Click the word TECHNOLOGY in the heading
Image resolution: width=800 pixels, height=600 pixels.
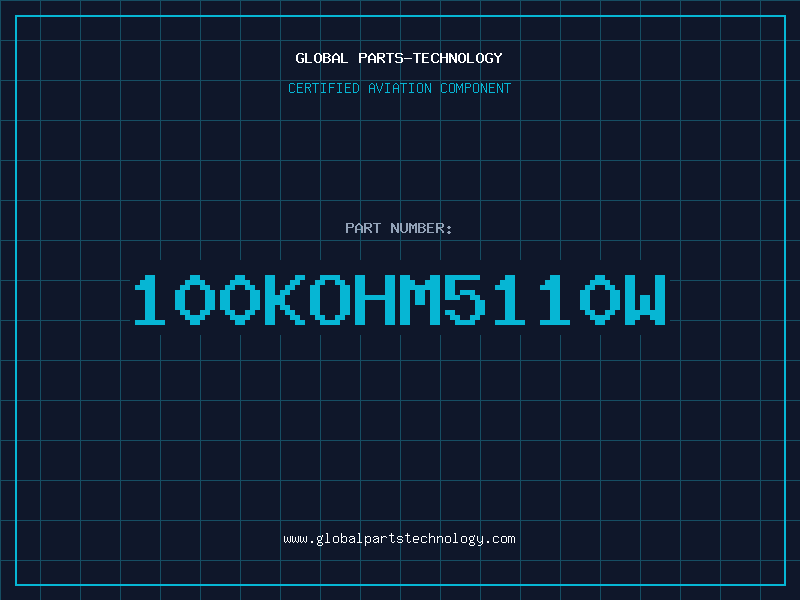click(458, 58)
